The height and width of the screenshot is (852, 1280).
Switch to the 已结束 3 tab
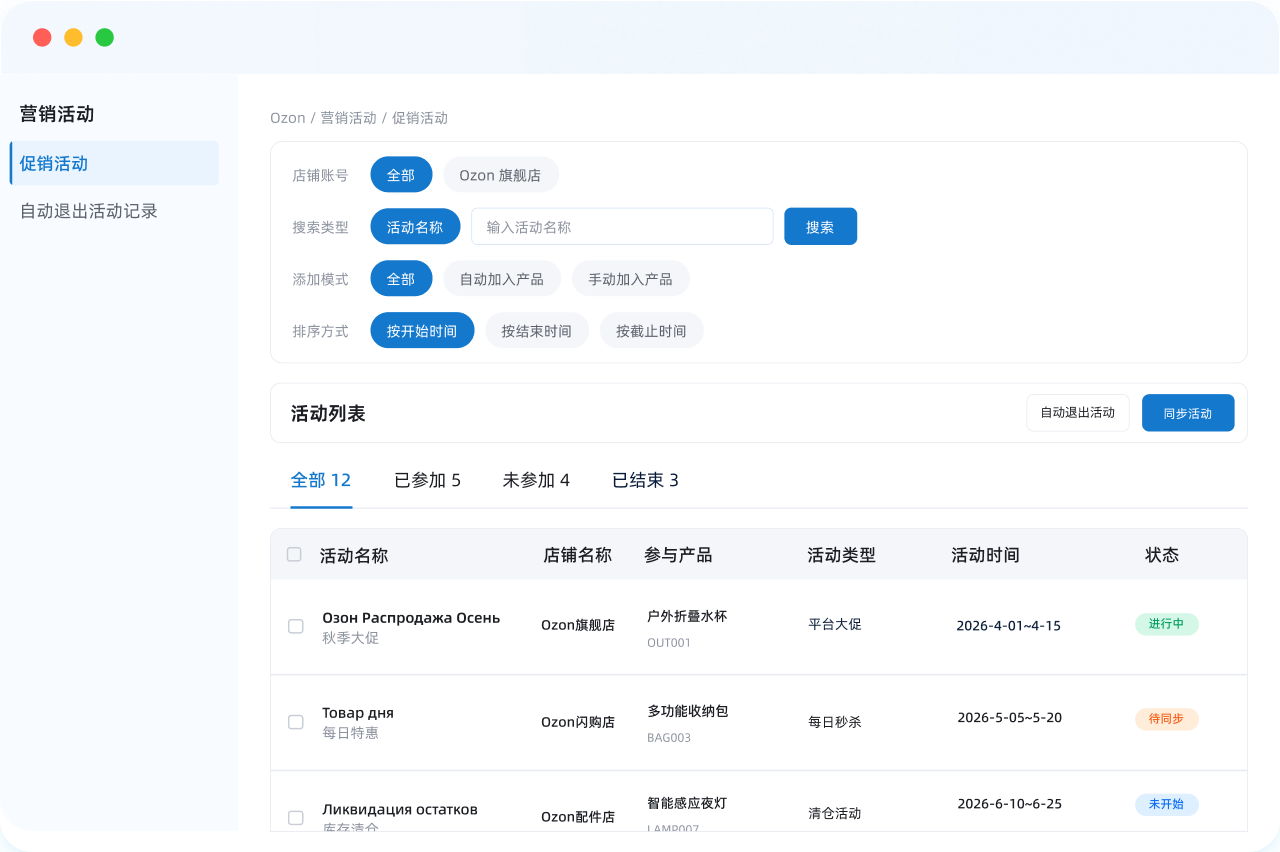645,480
